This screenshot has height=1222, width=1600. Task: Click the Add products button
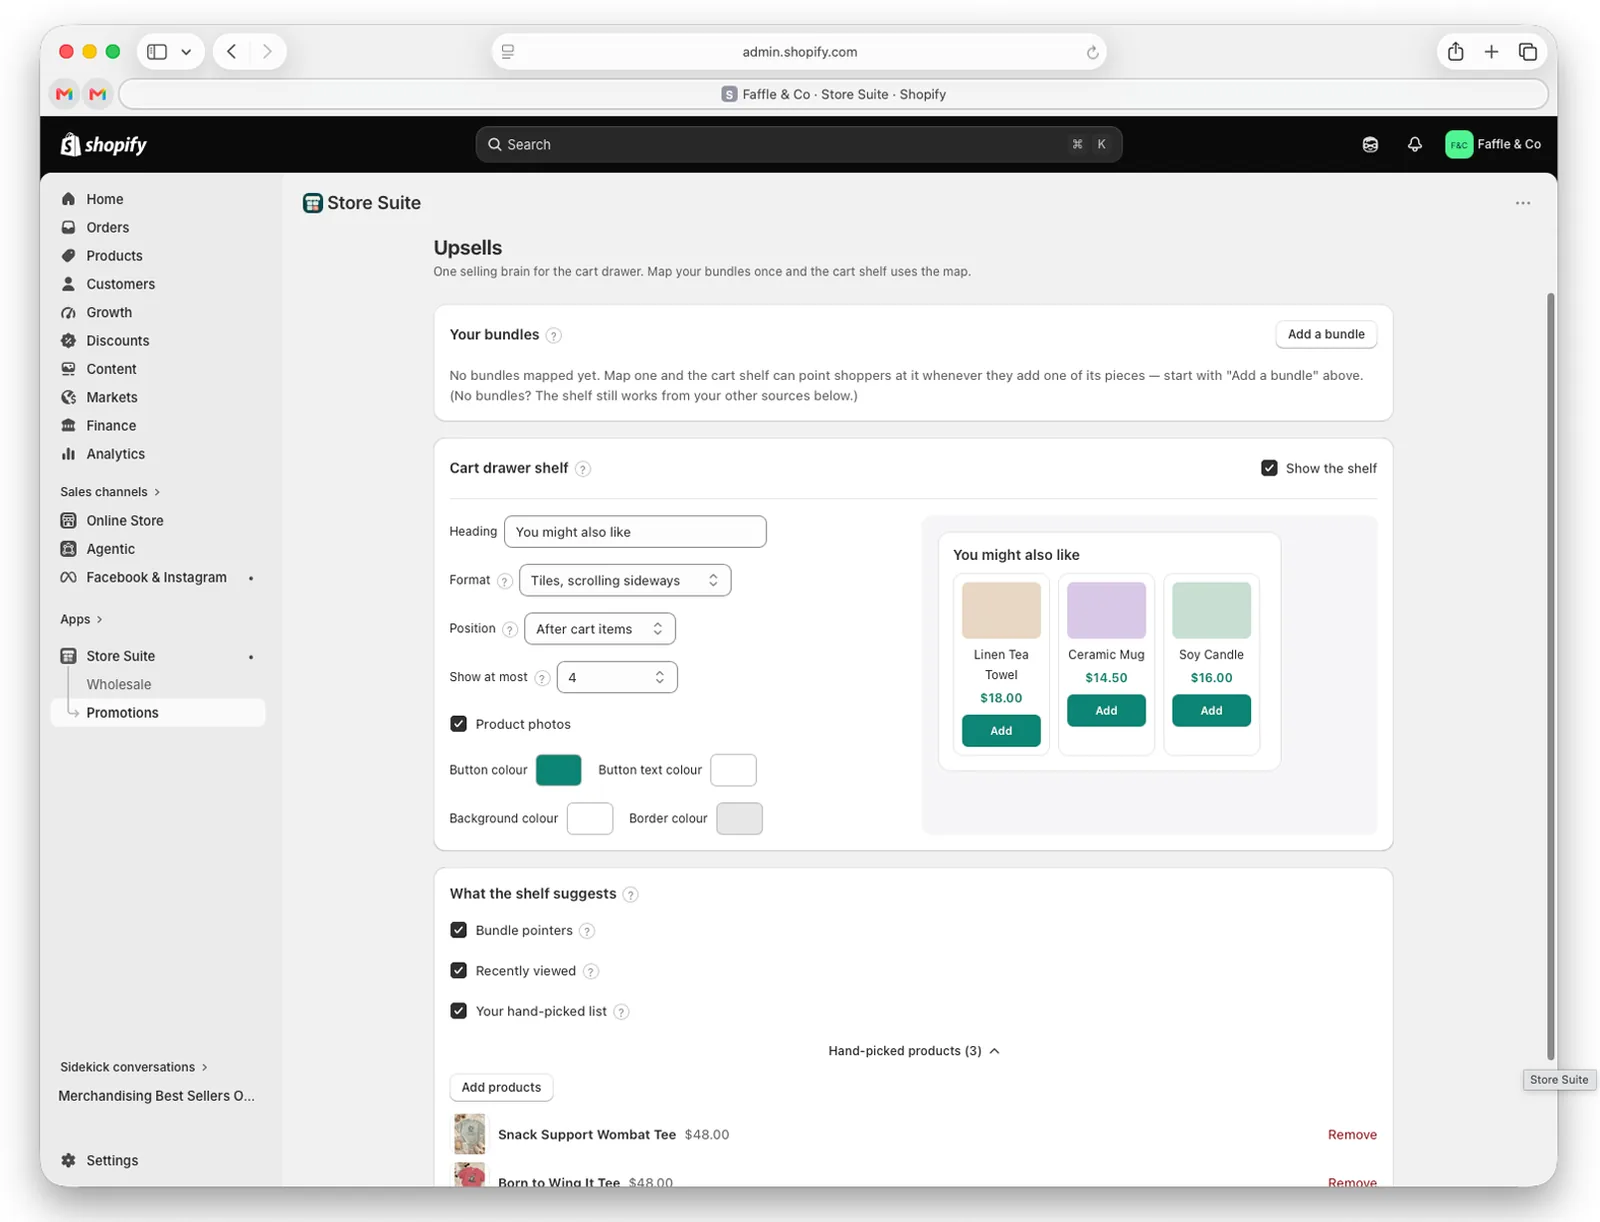[501, 1088]
